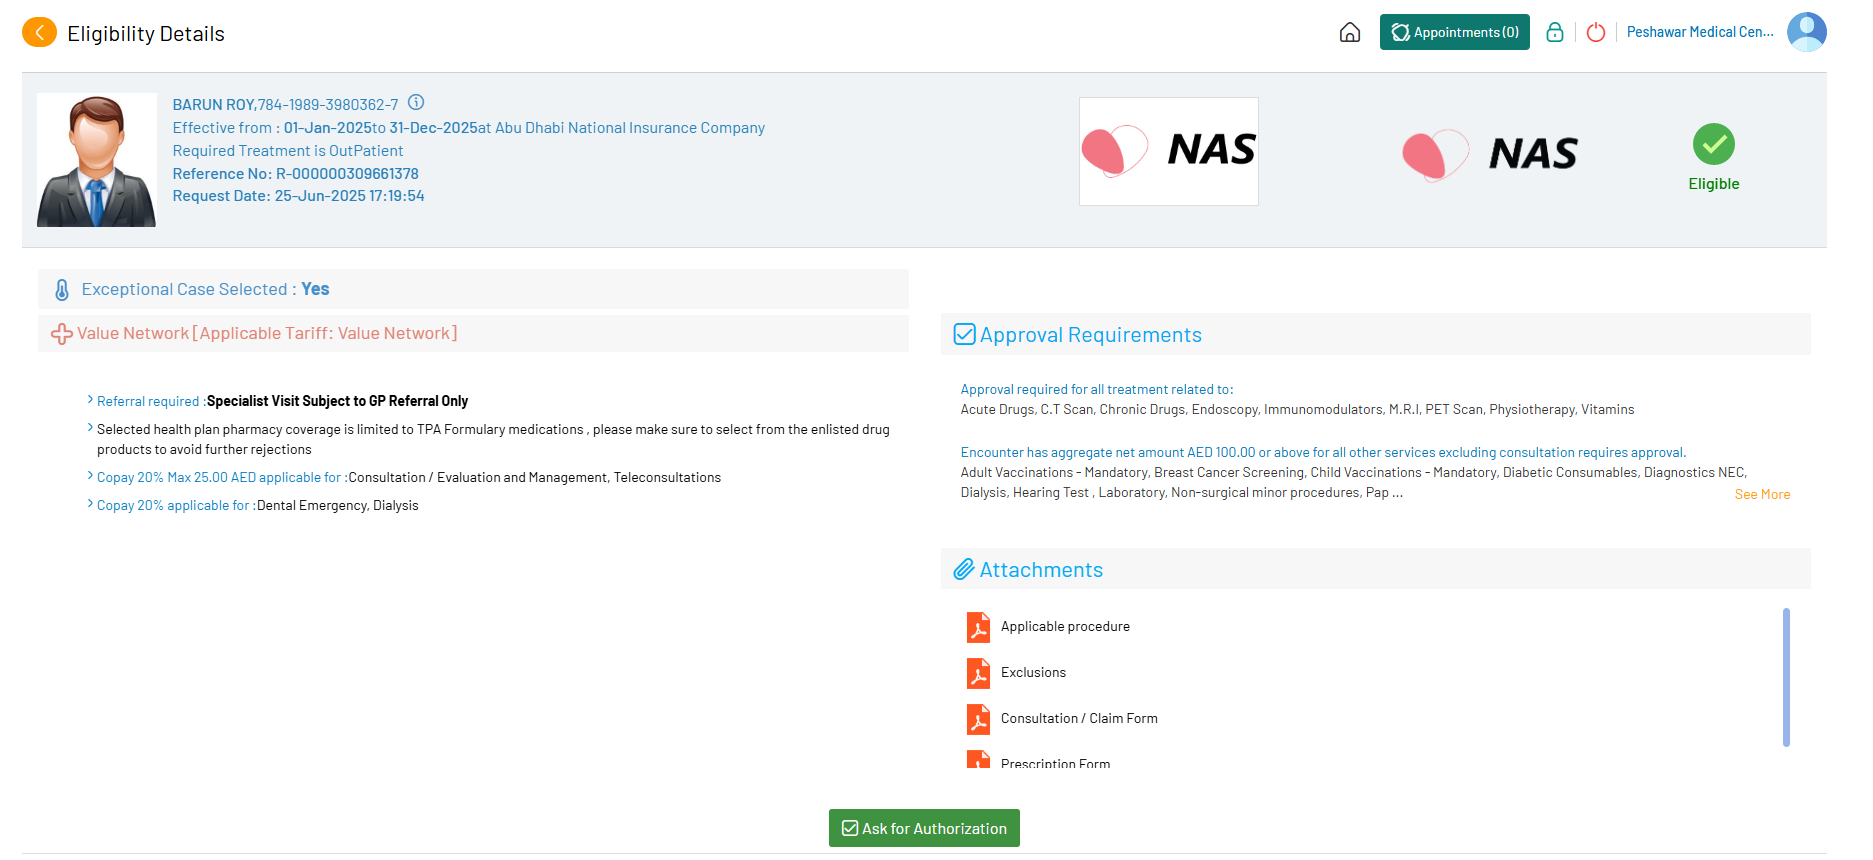Open the user profile avatar
The image size is (1873, 860).
[x=1806, y=32]
